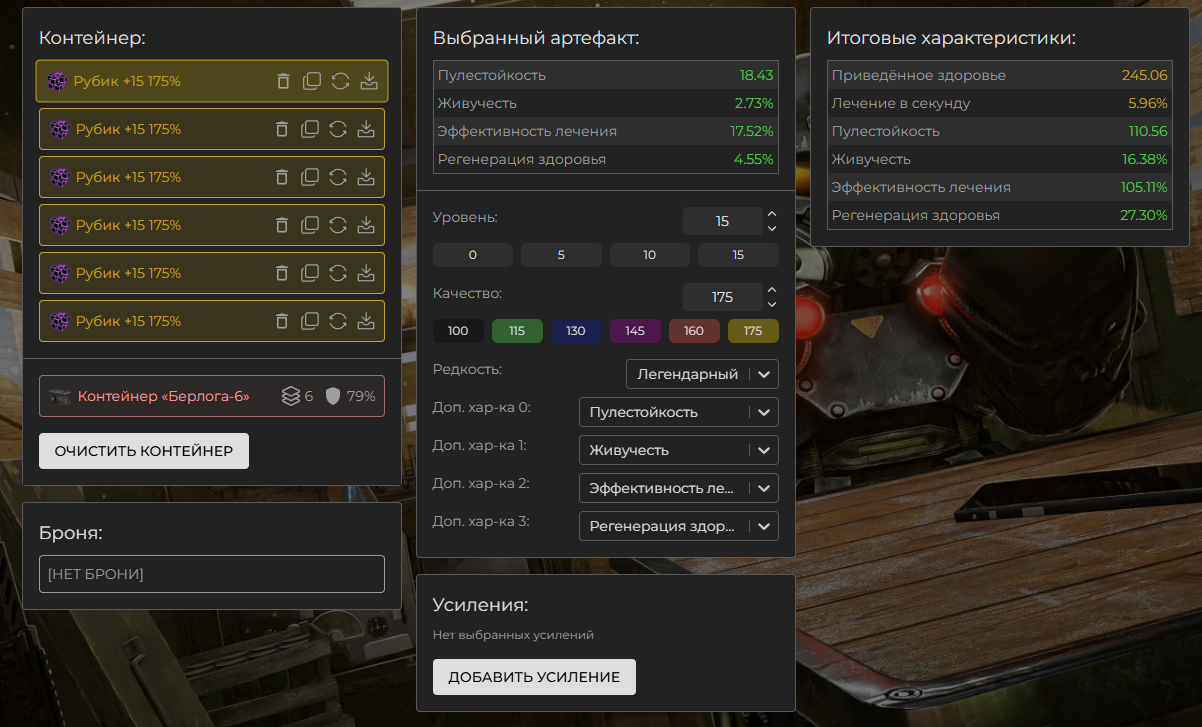This screenshot has height=727, width=1202.
Task: Open Доп. хар-ка 0 dropdown showing Пулестойкость
Action: click(x=679, y=412)
